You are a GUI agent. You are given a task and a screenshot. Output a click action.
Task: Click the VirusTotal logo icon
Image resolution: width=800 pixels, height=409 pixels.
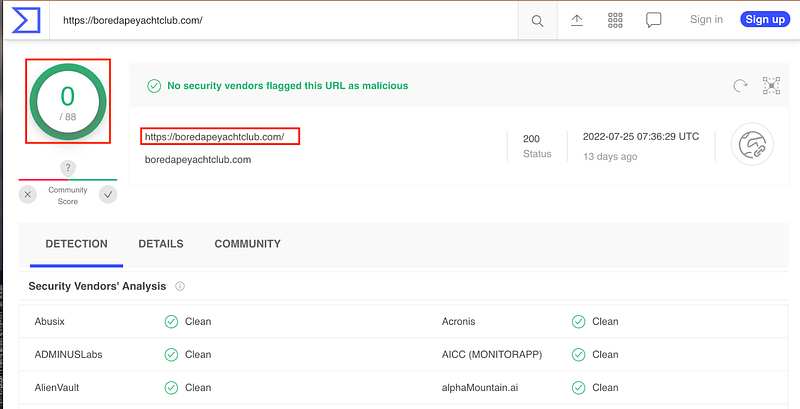tap(26, 20)
